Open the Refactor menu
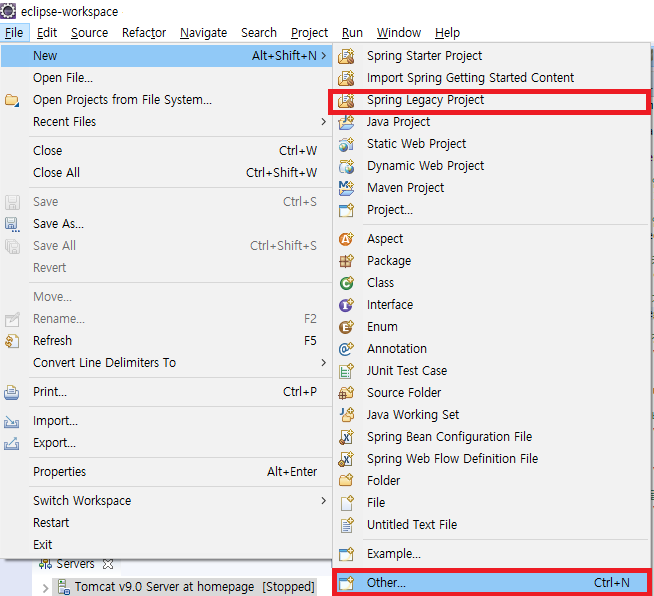Image resolution: width=654 pixels, height=596 pixels. [144, 33]
